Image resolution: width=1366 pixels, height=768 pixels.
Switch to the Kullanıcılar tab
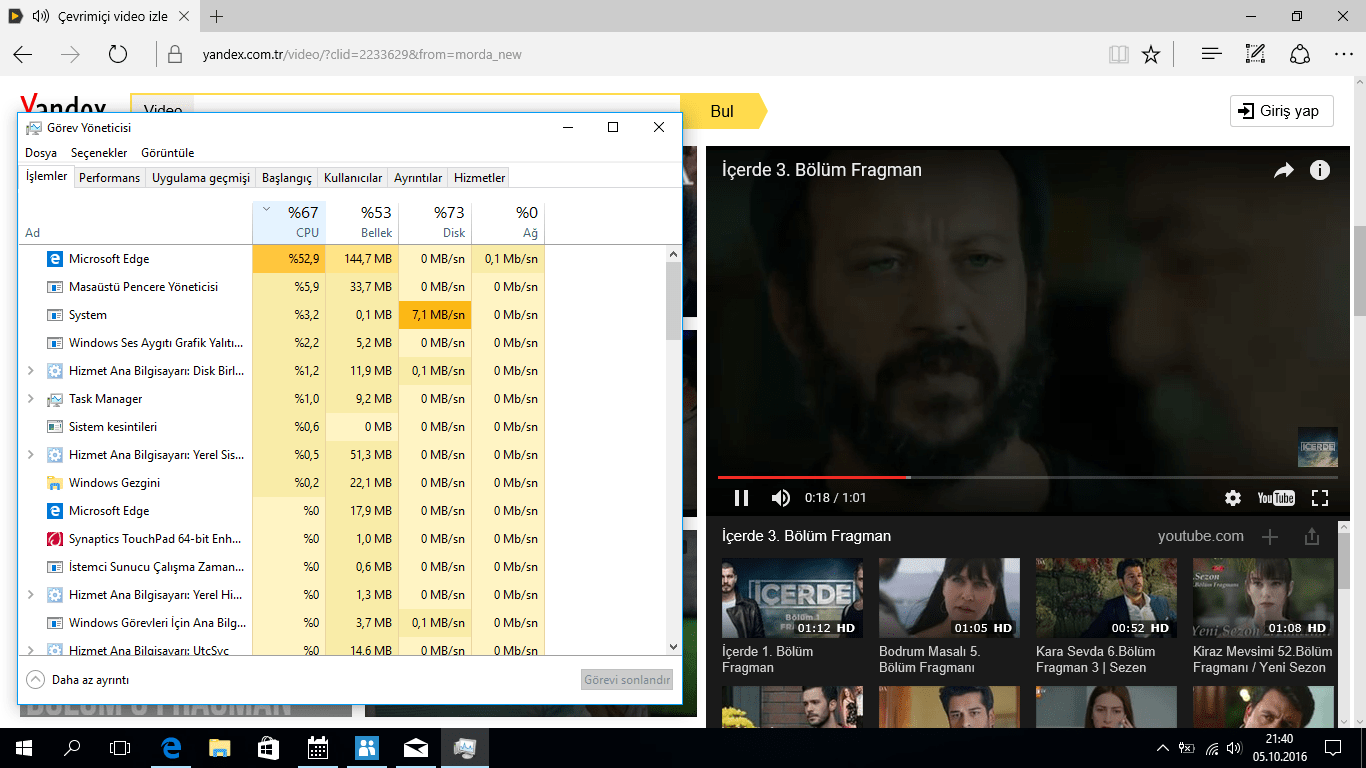tap(353, 178)
